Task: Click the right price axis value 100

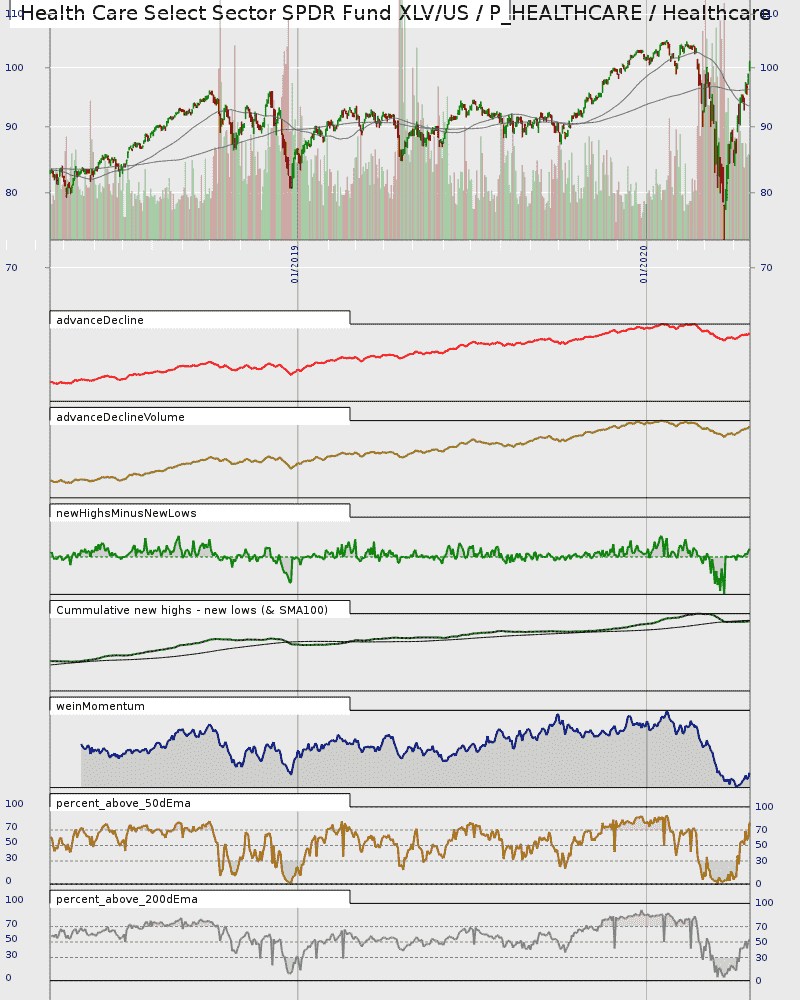Action: [x=769, y=68]
